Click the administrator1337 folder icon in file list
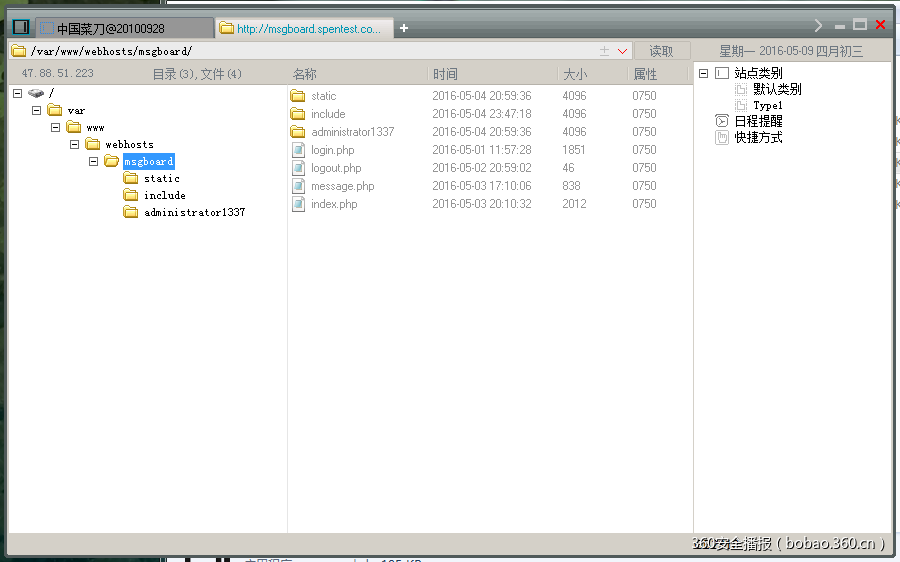 point(298,132)
